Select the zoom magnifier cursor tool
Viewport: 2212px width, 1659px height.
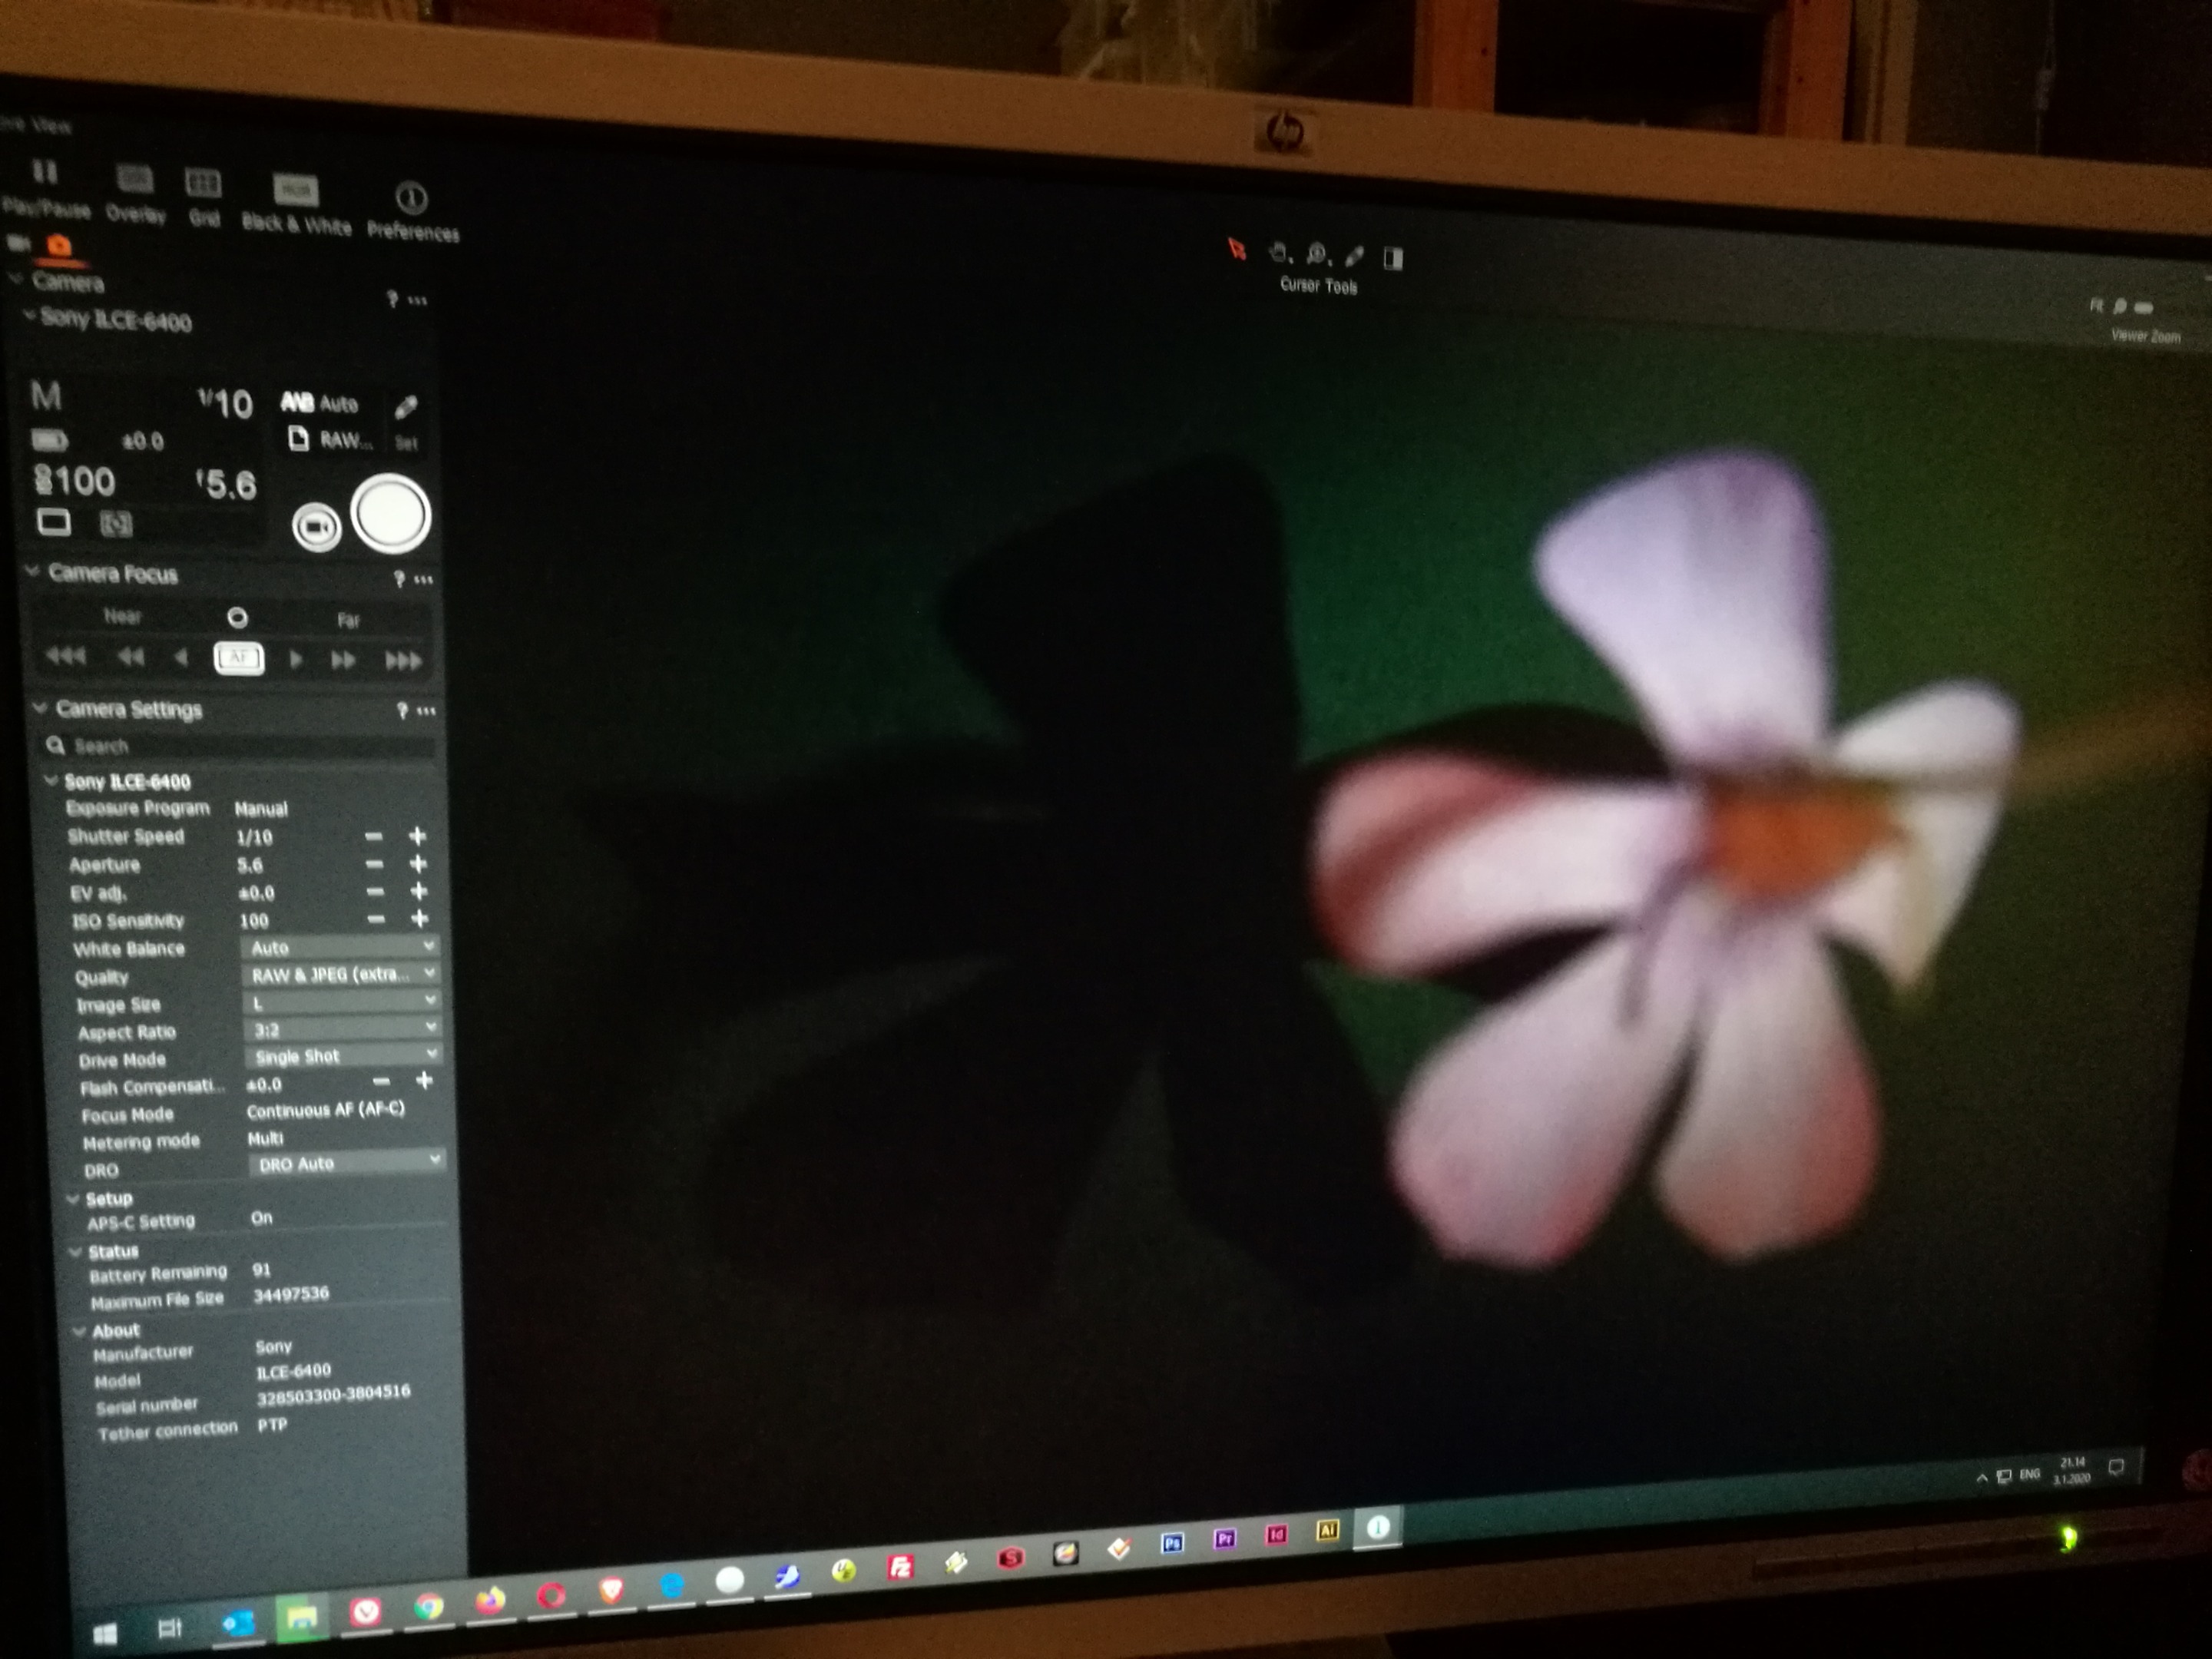point(1318,254)
